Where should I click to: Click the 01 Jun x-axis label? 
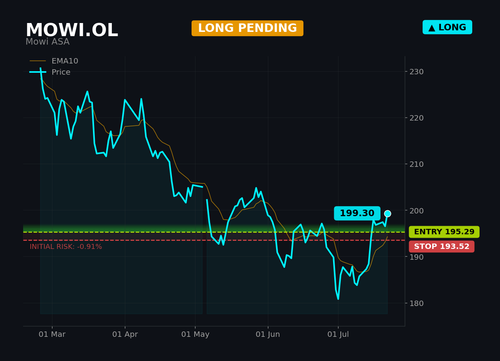(268, 334)
